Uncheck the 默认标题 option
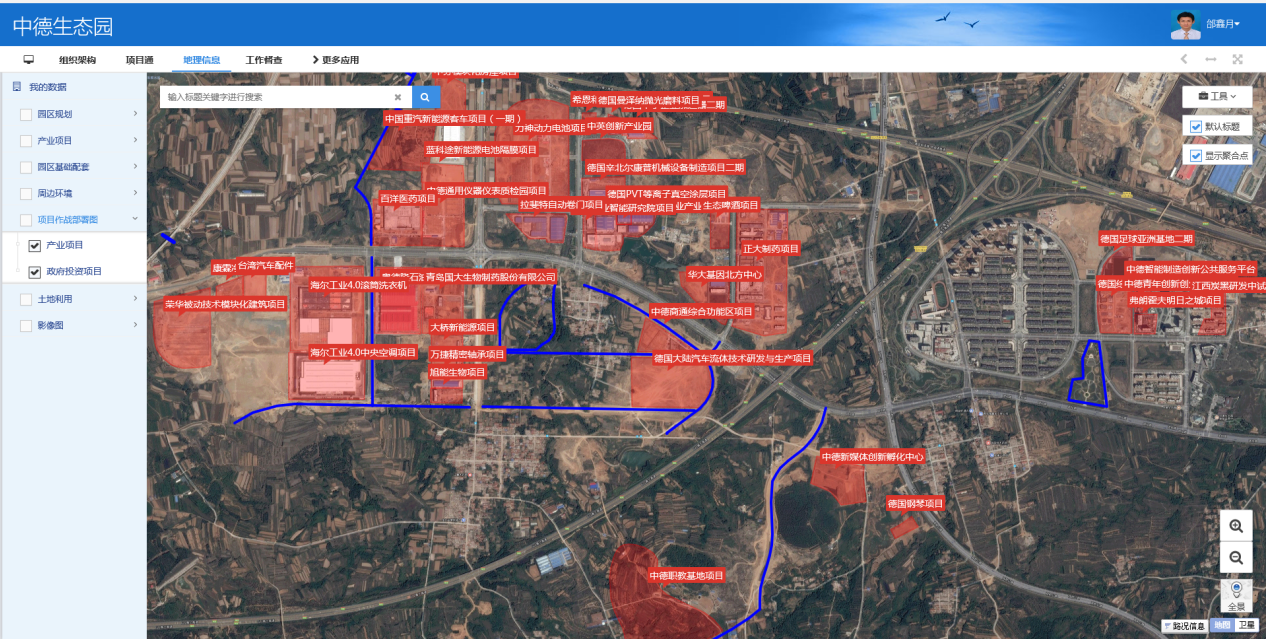Screen dimensions: 1266x639 [1196, 127]
